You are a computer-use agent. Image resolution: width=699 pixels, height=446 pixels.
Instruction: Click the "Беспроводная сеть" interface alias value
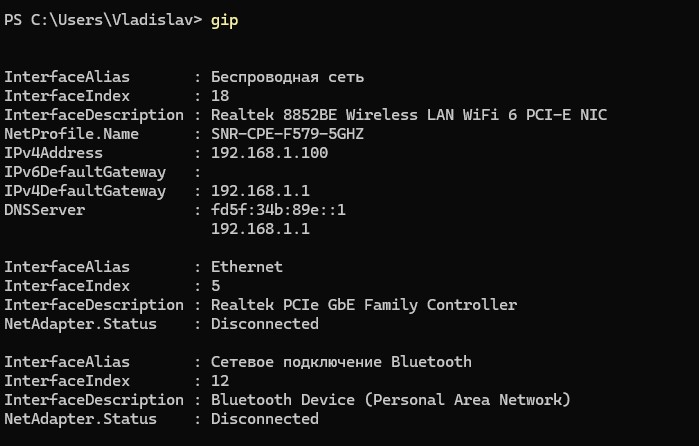288,77
